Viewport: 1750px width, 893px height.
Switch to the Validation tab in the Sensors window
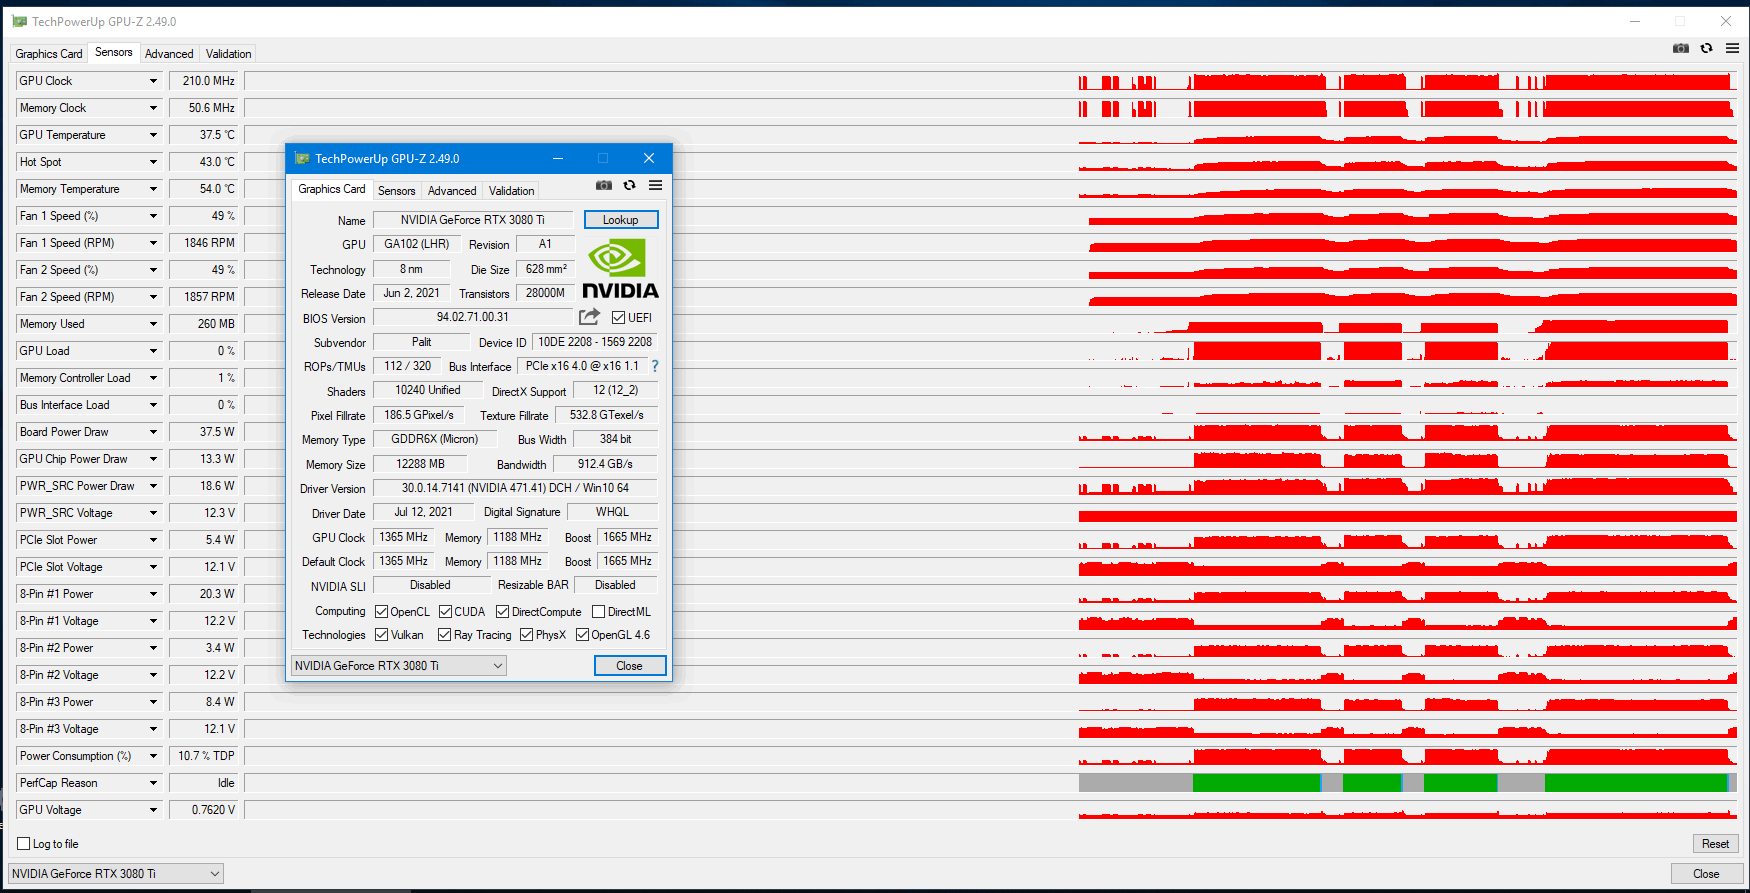click(229, 54)
